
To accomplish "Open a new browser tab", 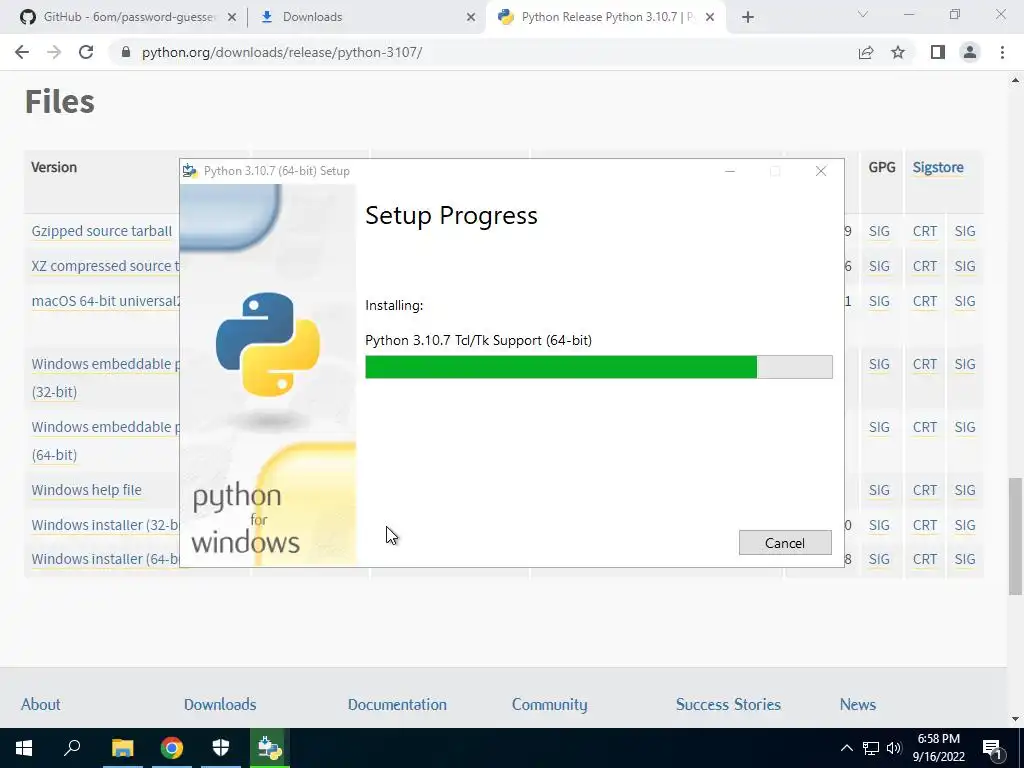I will [x=748, y=17].
